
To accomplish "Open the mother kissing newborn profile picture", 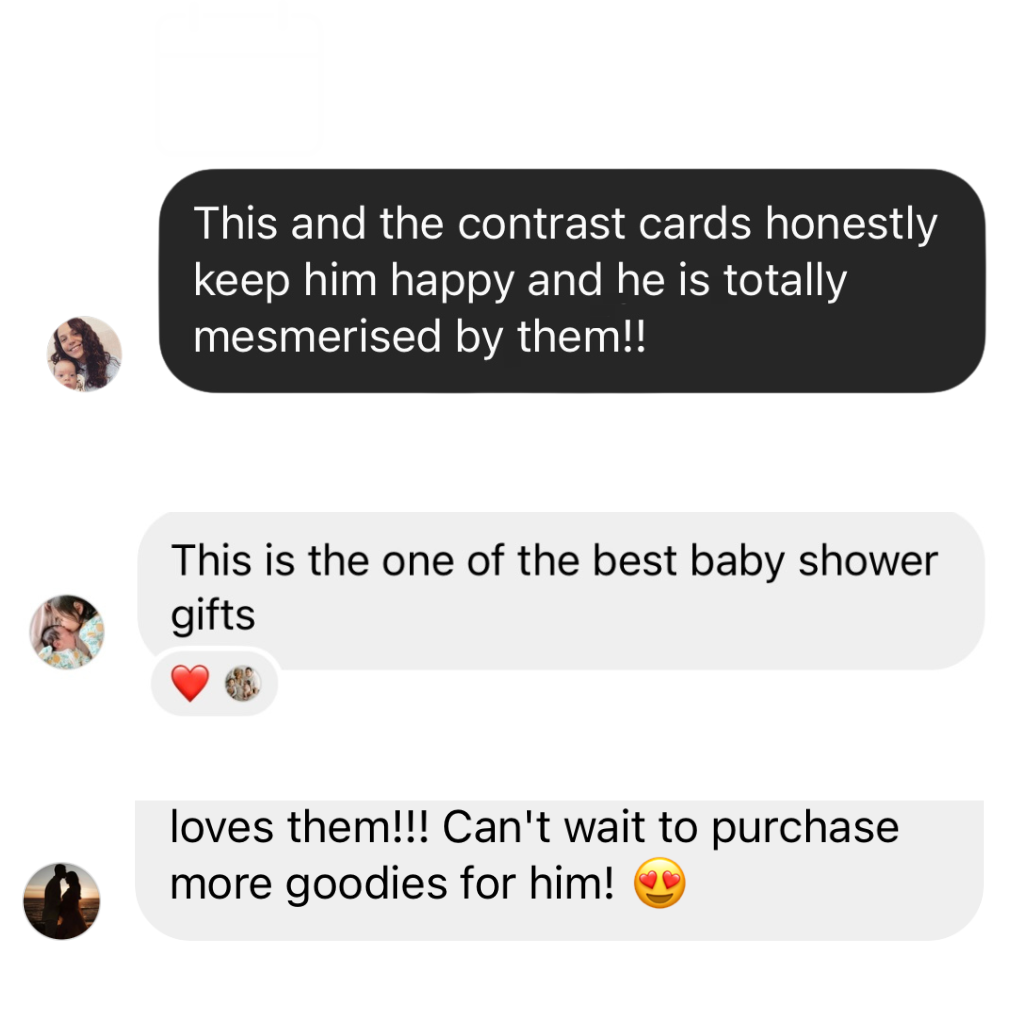I will (67, 632).
